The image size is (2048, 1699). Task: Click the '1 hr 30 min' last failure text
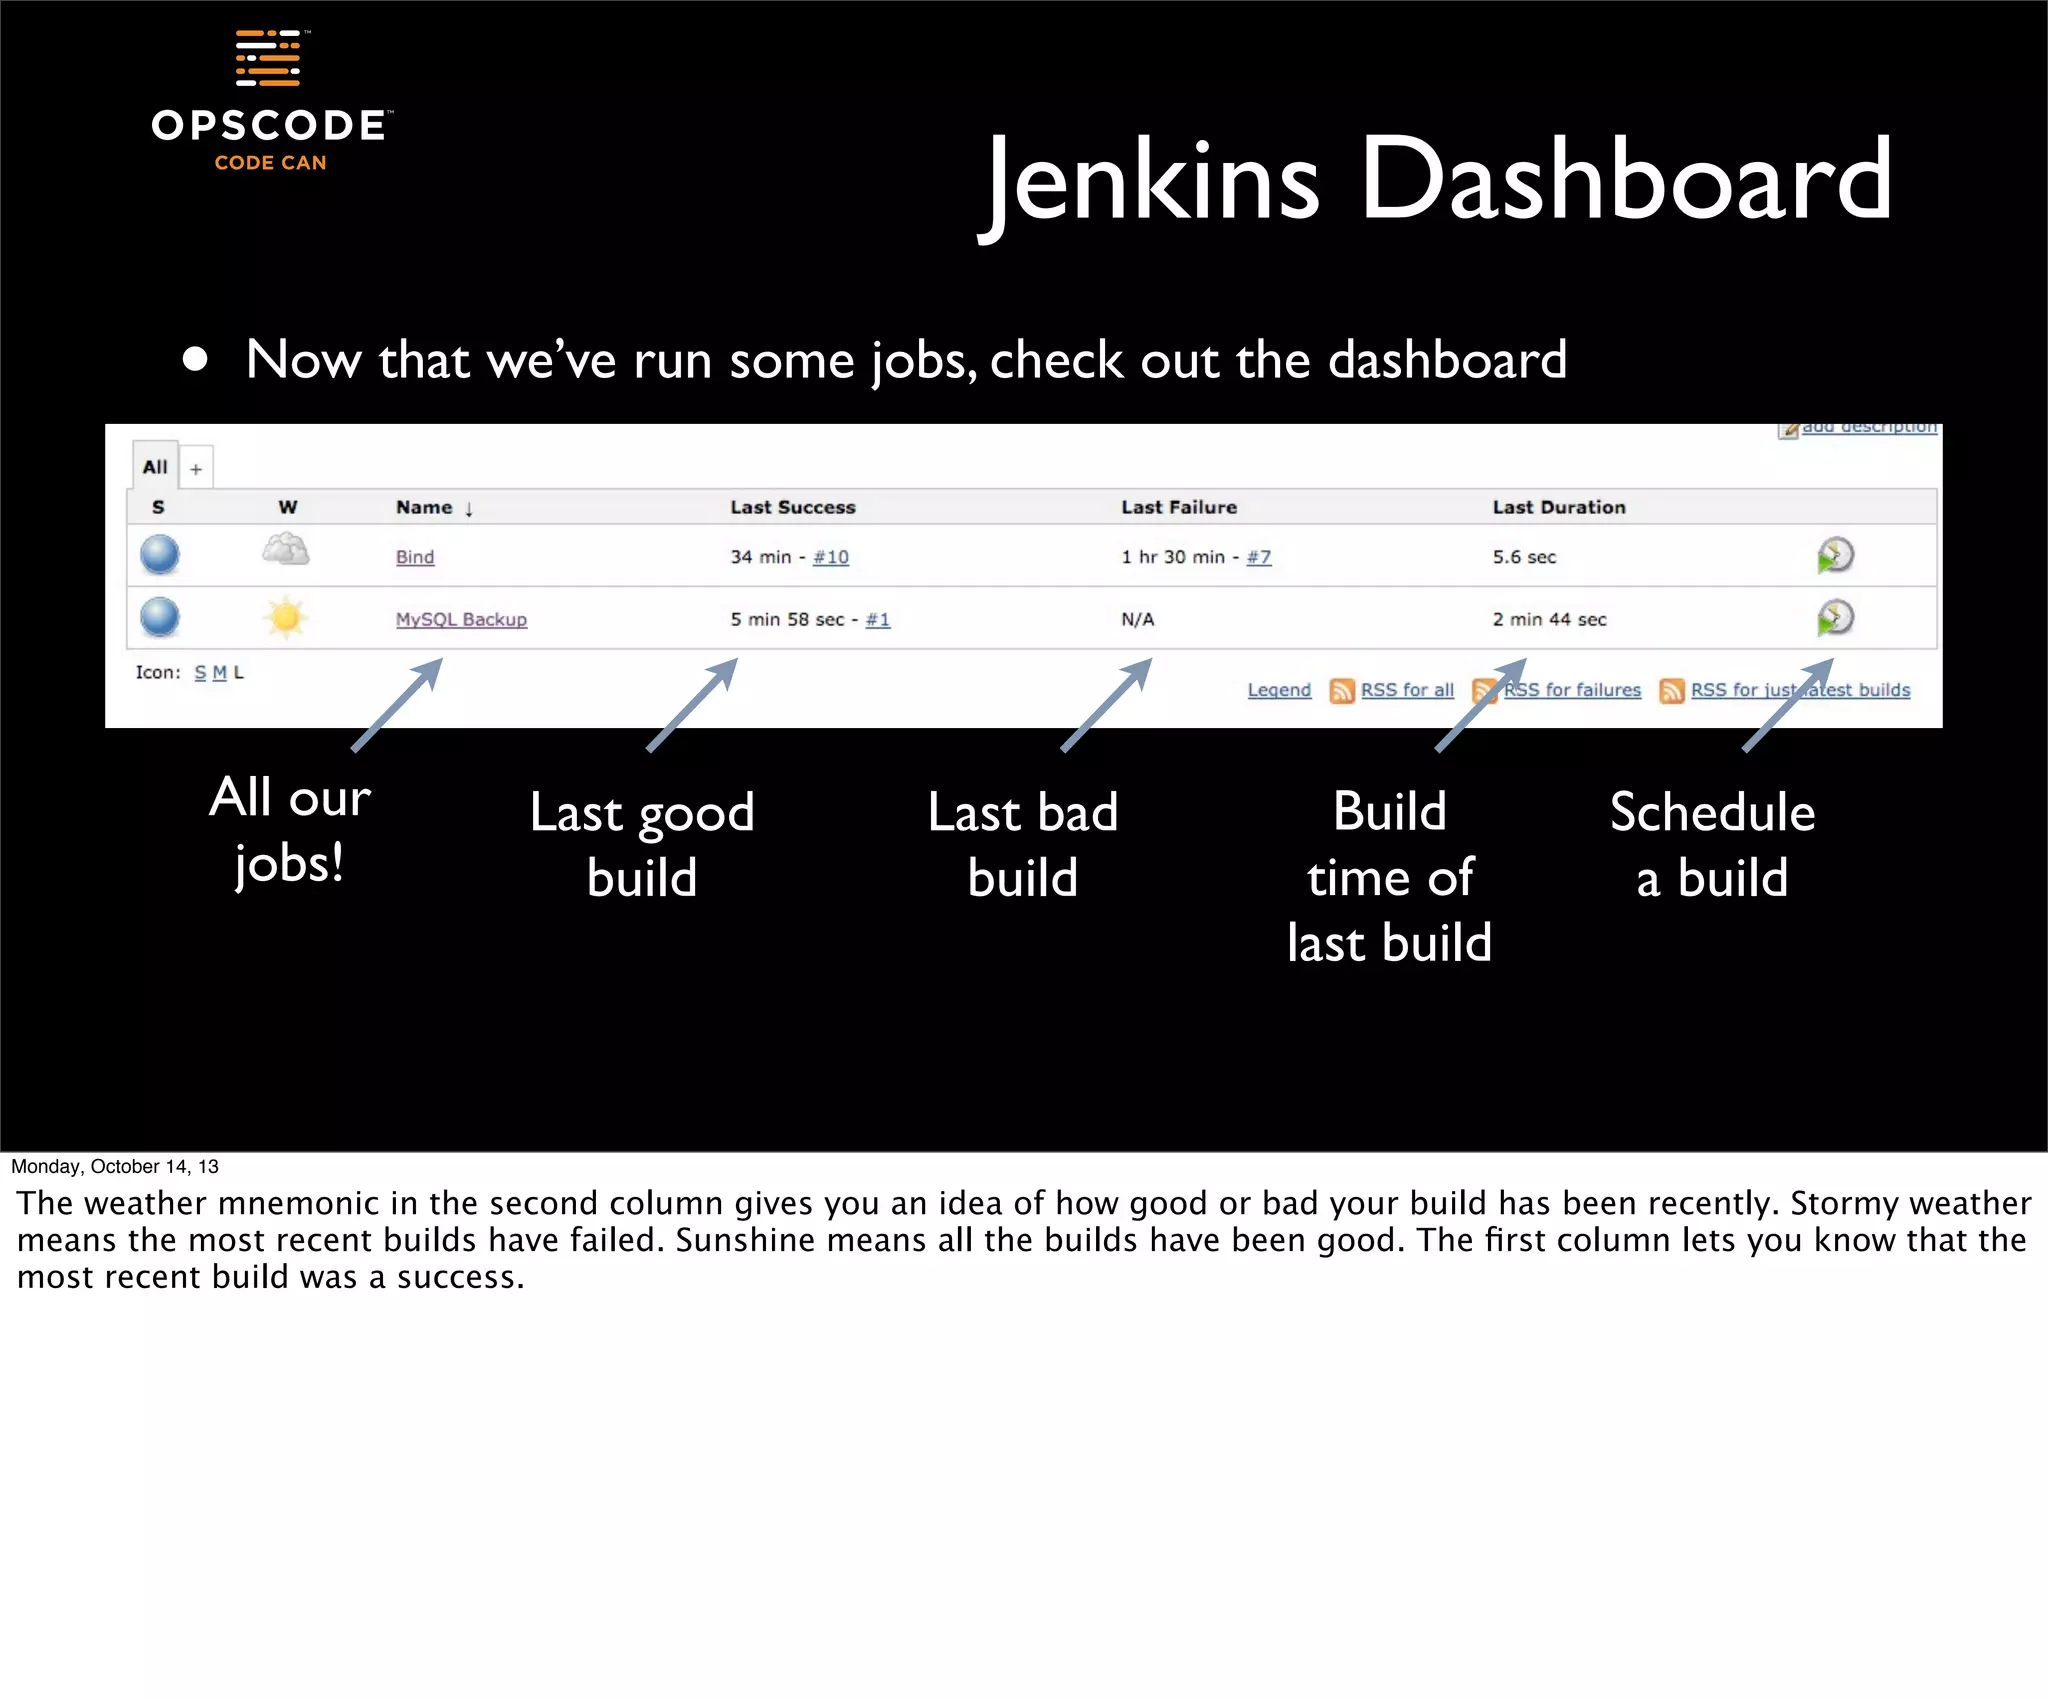click(1172, 557)
